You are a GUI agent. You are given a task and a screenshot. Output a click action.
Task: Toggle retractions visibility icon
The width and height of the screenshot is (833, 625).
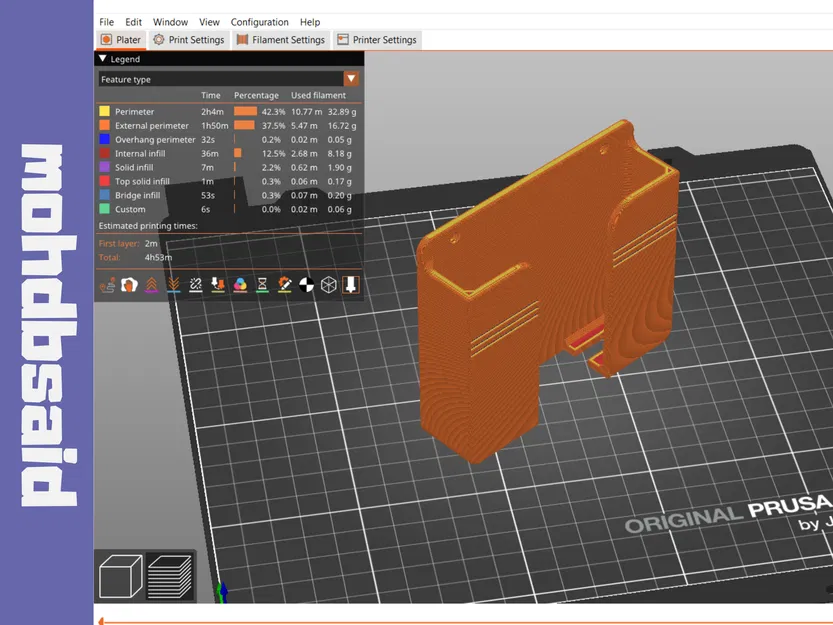151,285
